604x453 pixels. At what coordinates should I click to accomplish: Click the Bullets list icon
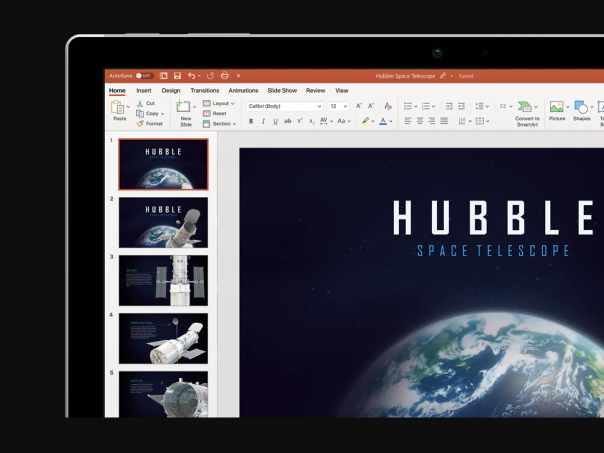[408, 106]
